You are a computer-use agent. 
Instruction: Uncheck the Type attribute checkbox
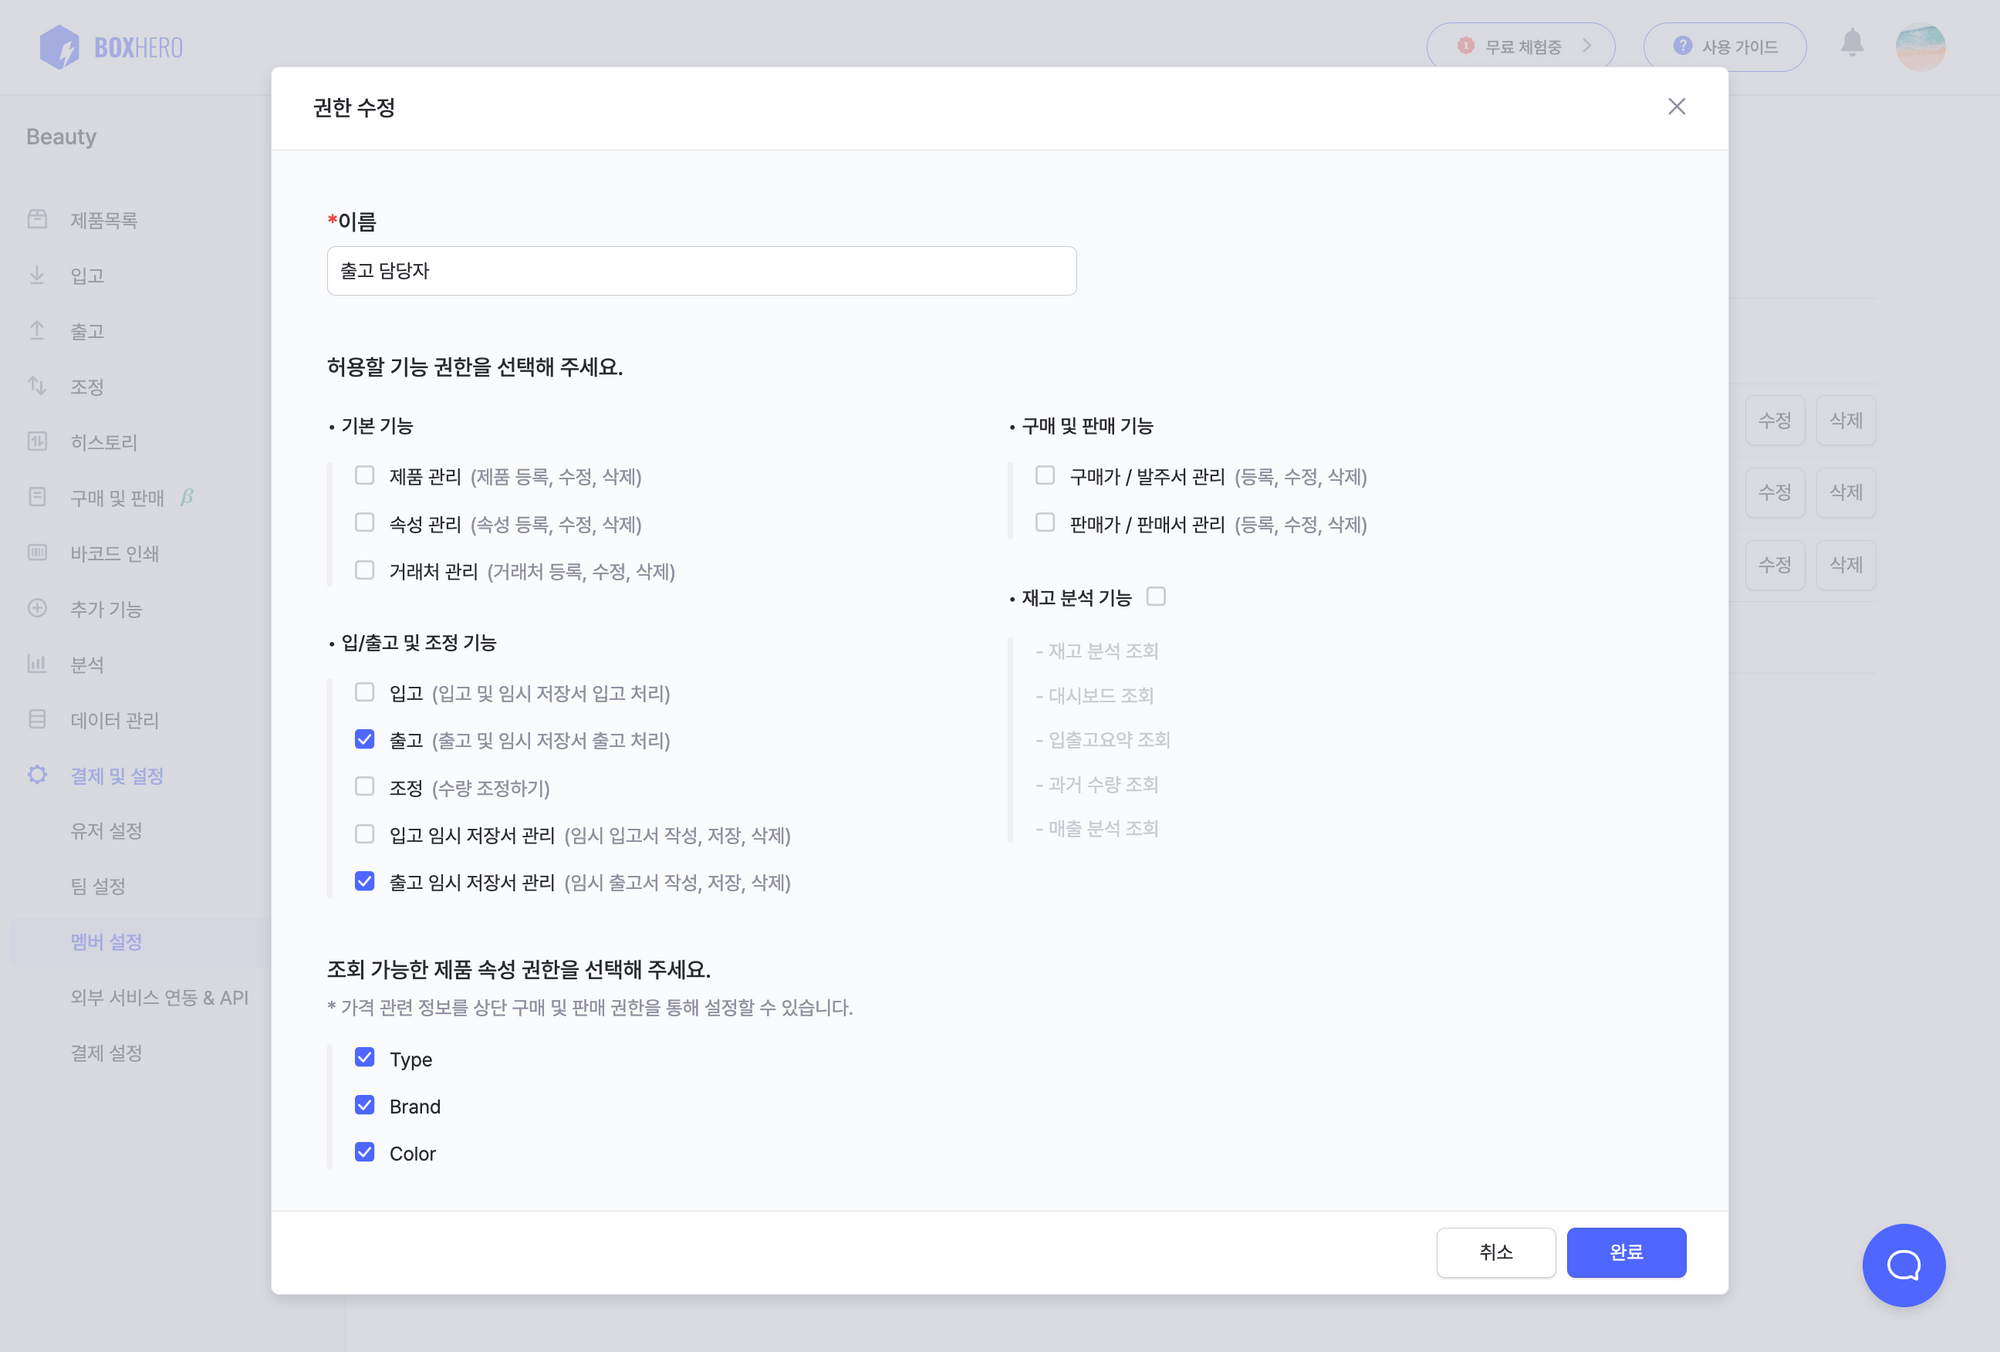(x=365, y=1058)
